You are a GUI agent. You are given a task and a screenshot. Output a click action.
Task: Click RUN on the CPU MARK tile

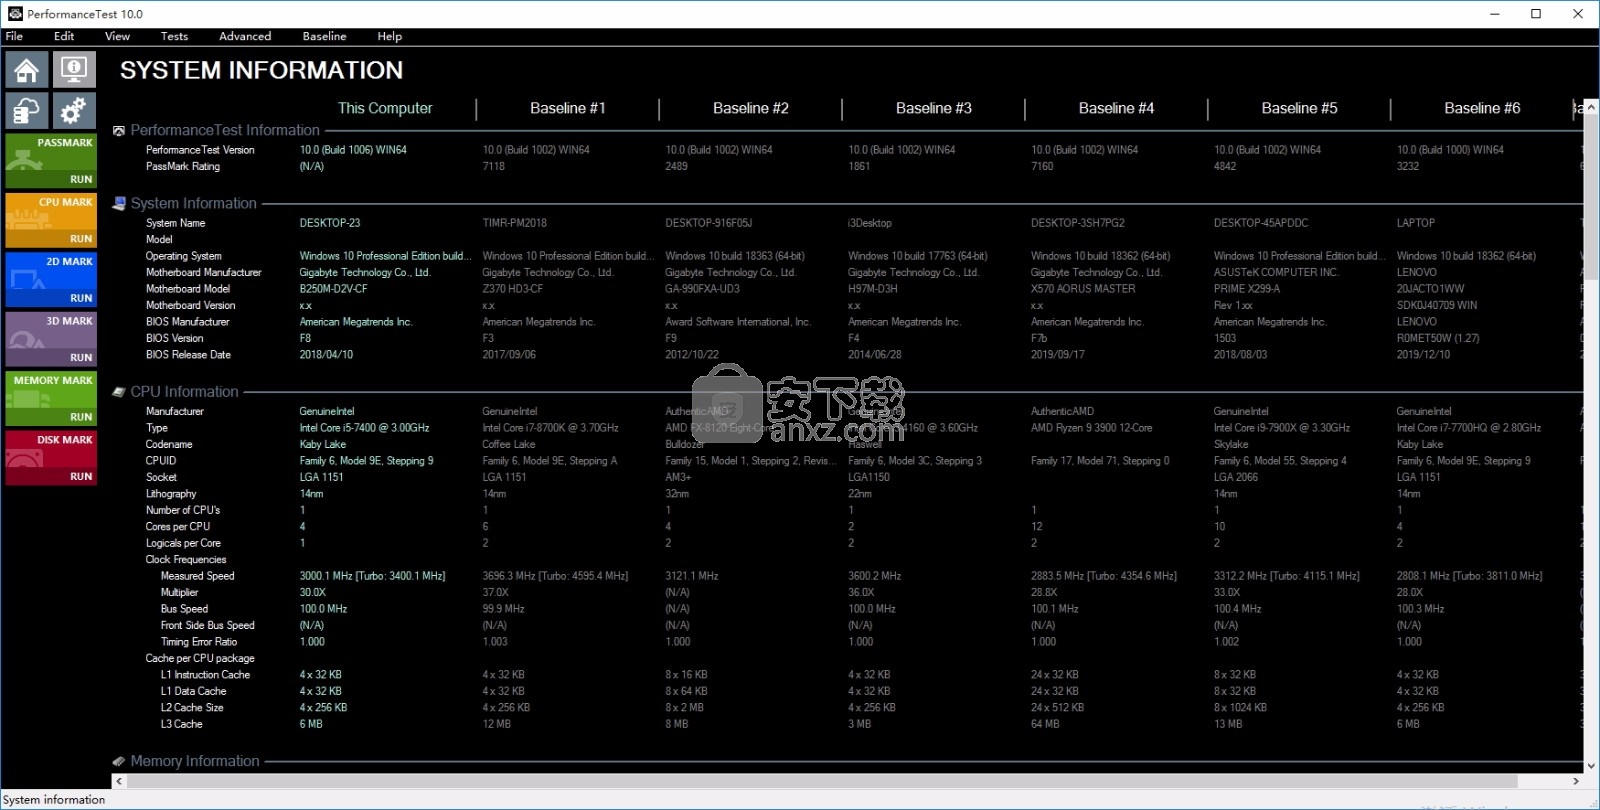click(81, 239)
